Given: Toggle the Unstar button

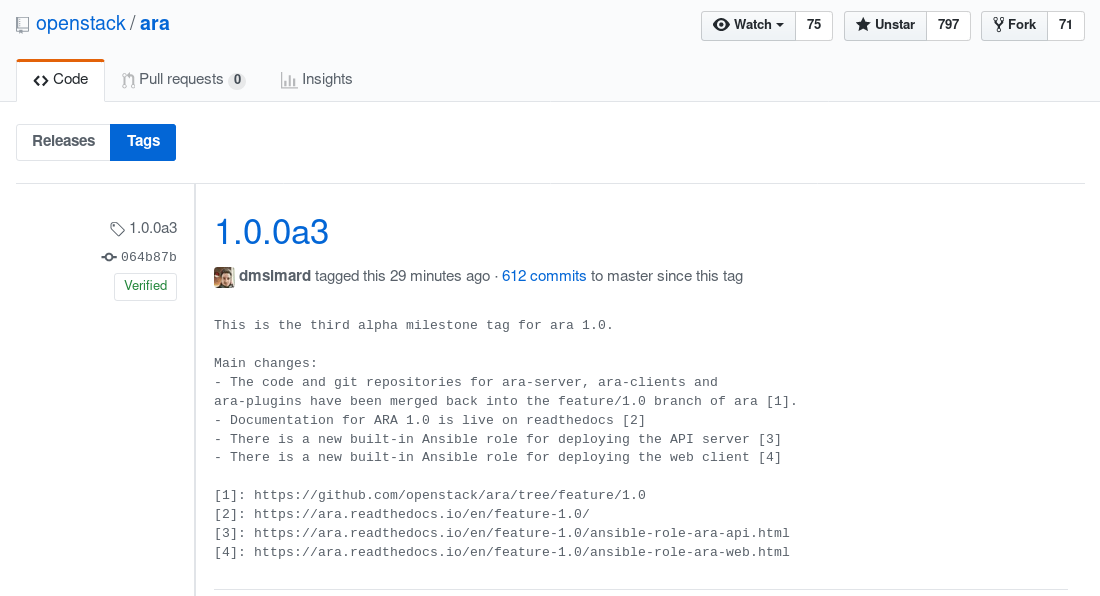Looking at the screenshot, I should pyautogui.click(x=885, y=26).
